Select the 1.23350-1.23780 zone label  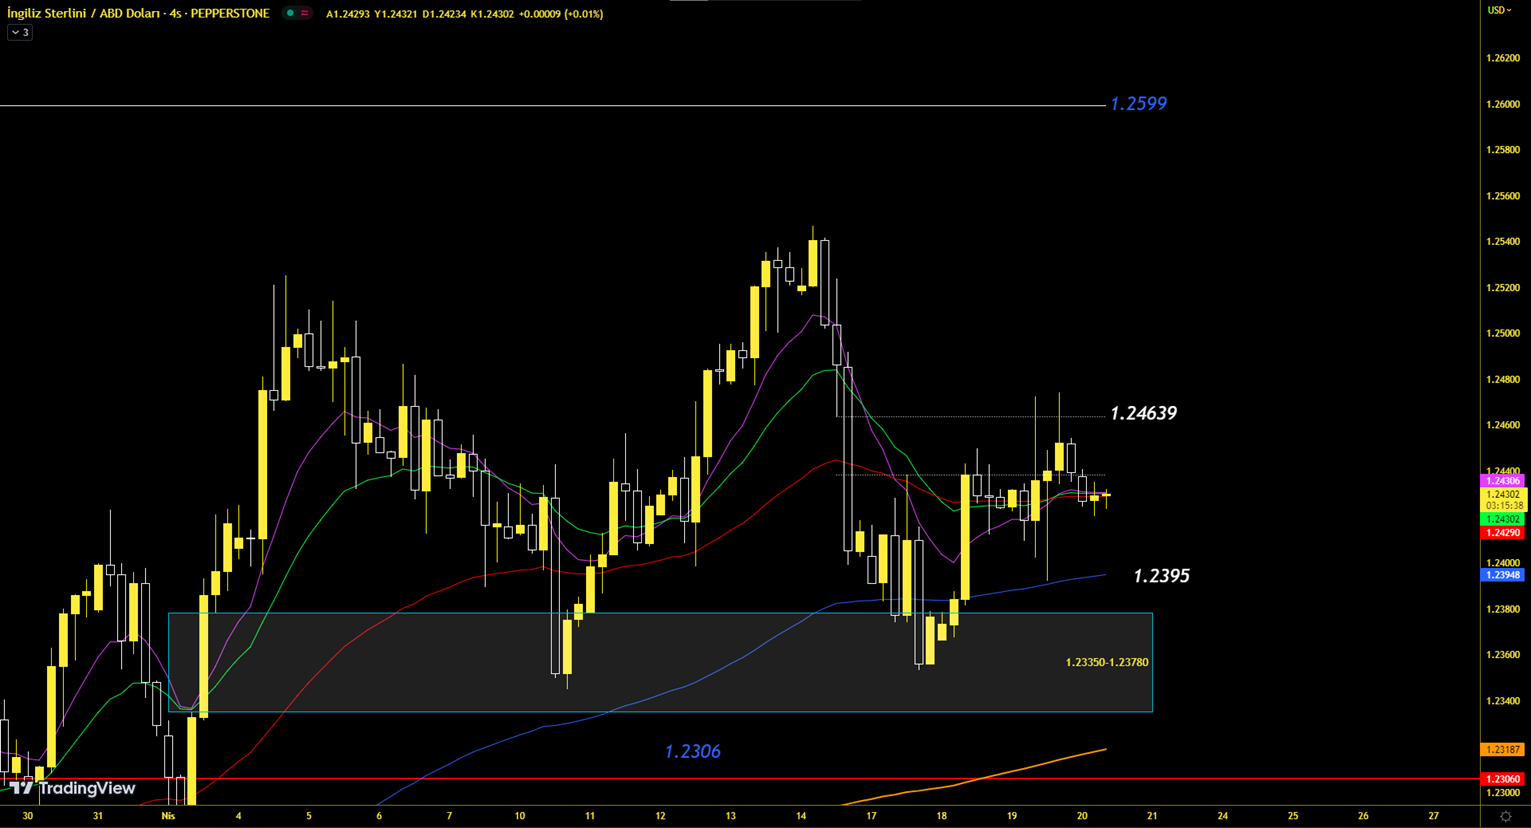[x=1107, y=662]
